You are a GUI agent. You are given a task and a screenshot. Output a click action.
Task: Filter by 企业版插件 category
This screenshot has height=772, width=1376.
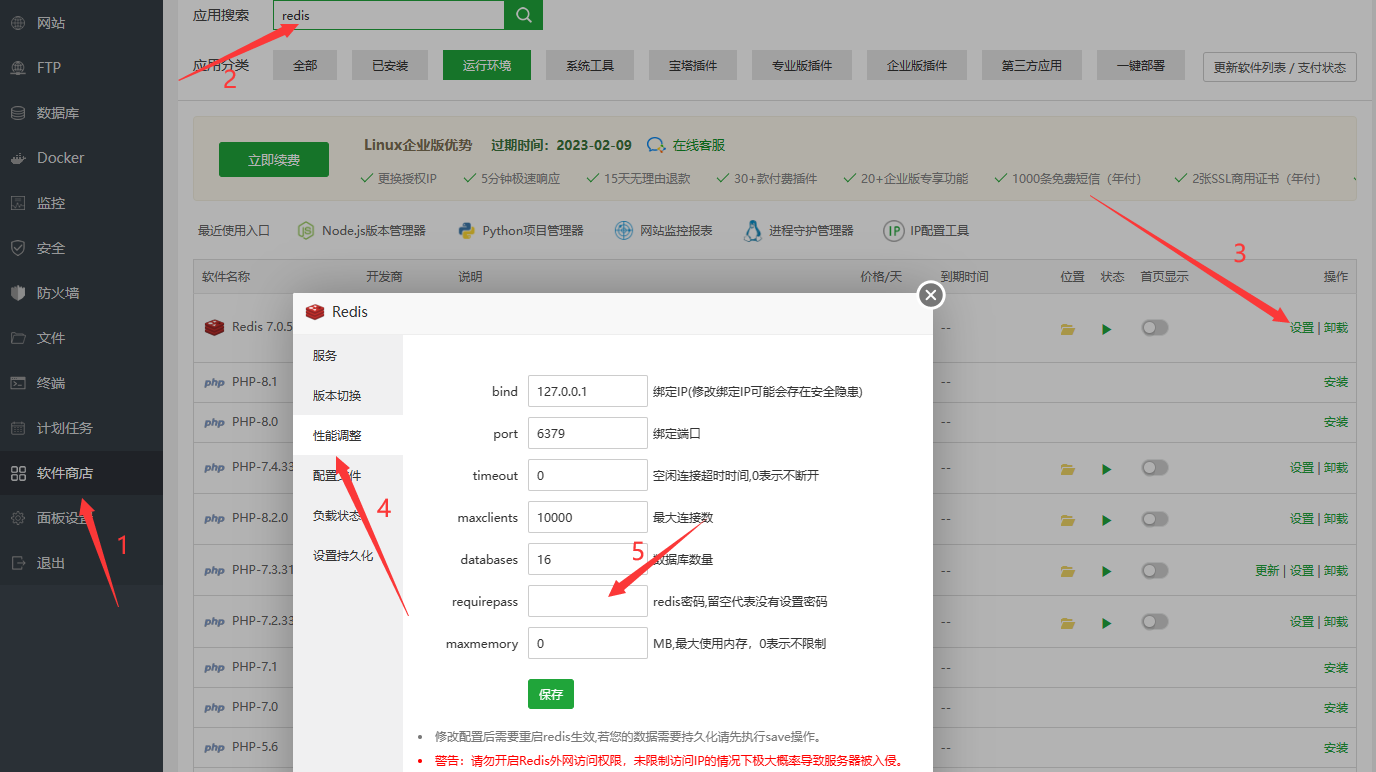[x=917, y=65]
